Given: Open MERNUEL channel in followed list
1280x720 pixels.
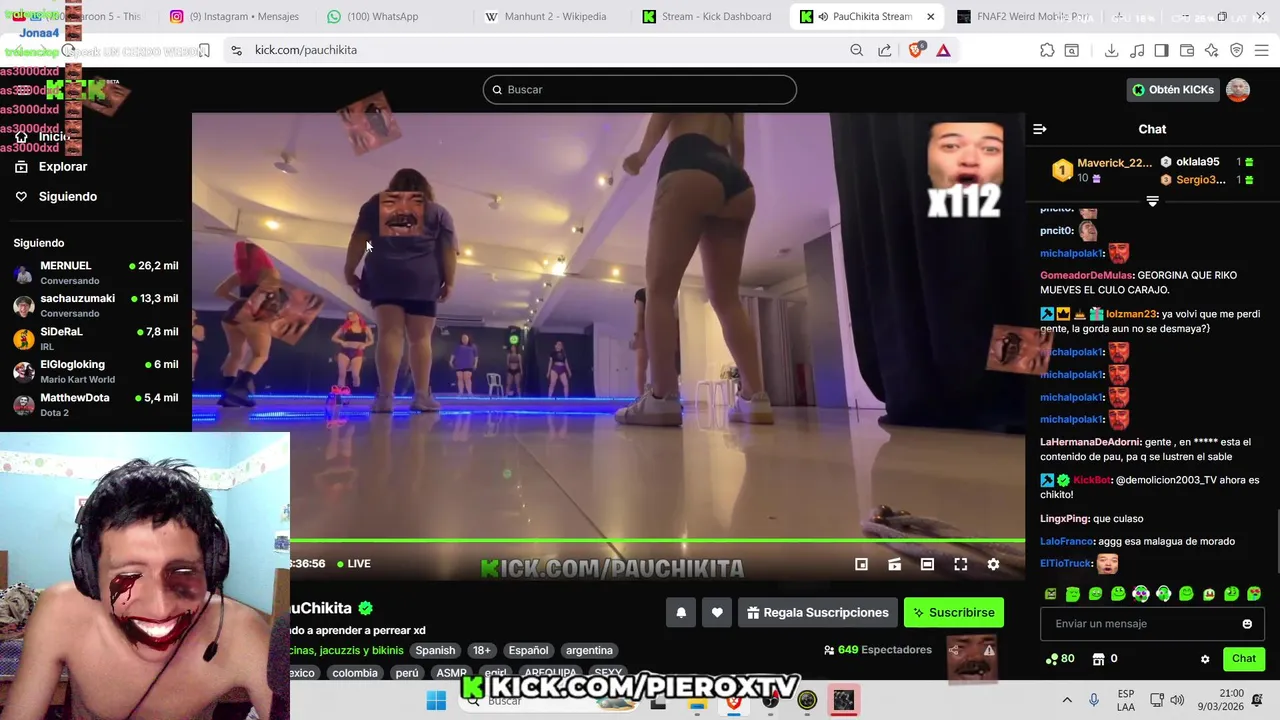Looking at the screenshot, I should tap(96, 272).
